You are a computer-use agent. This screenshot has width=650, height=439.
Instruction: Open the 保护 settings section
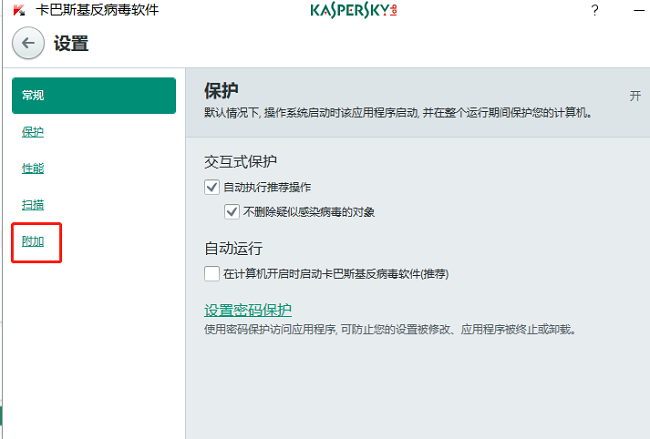(x=33, y=132)
